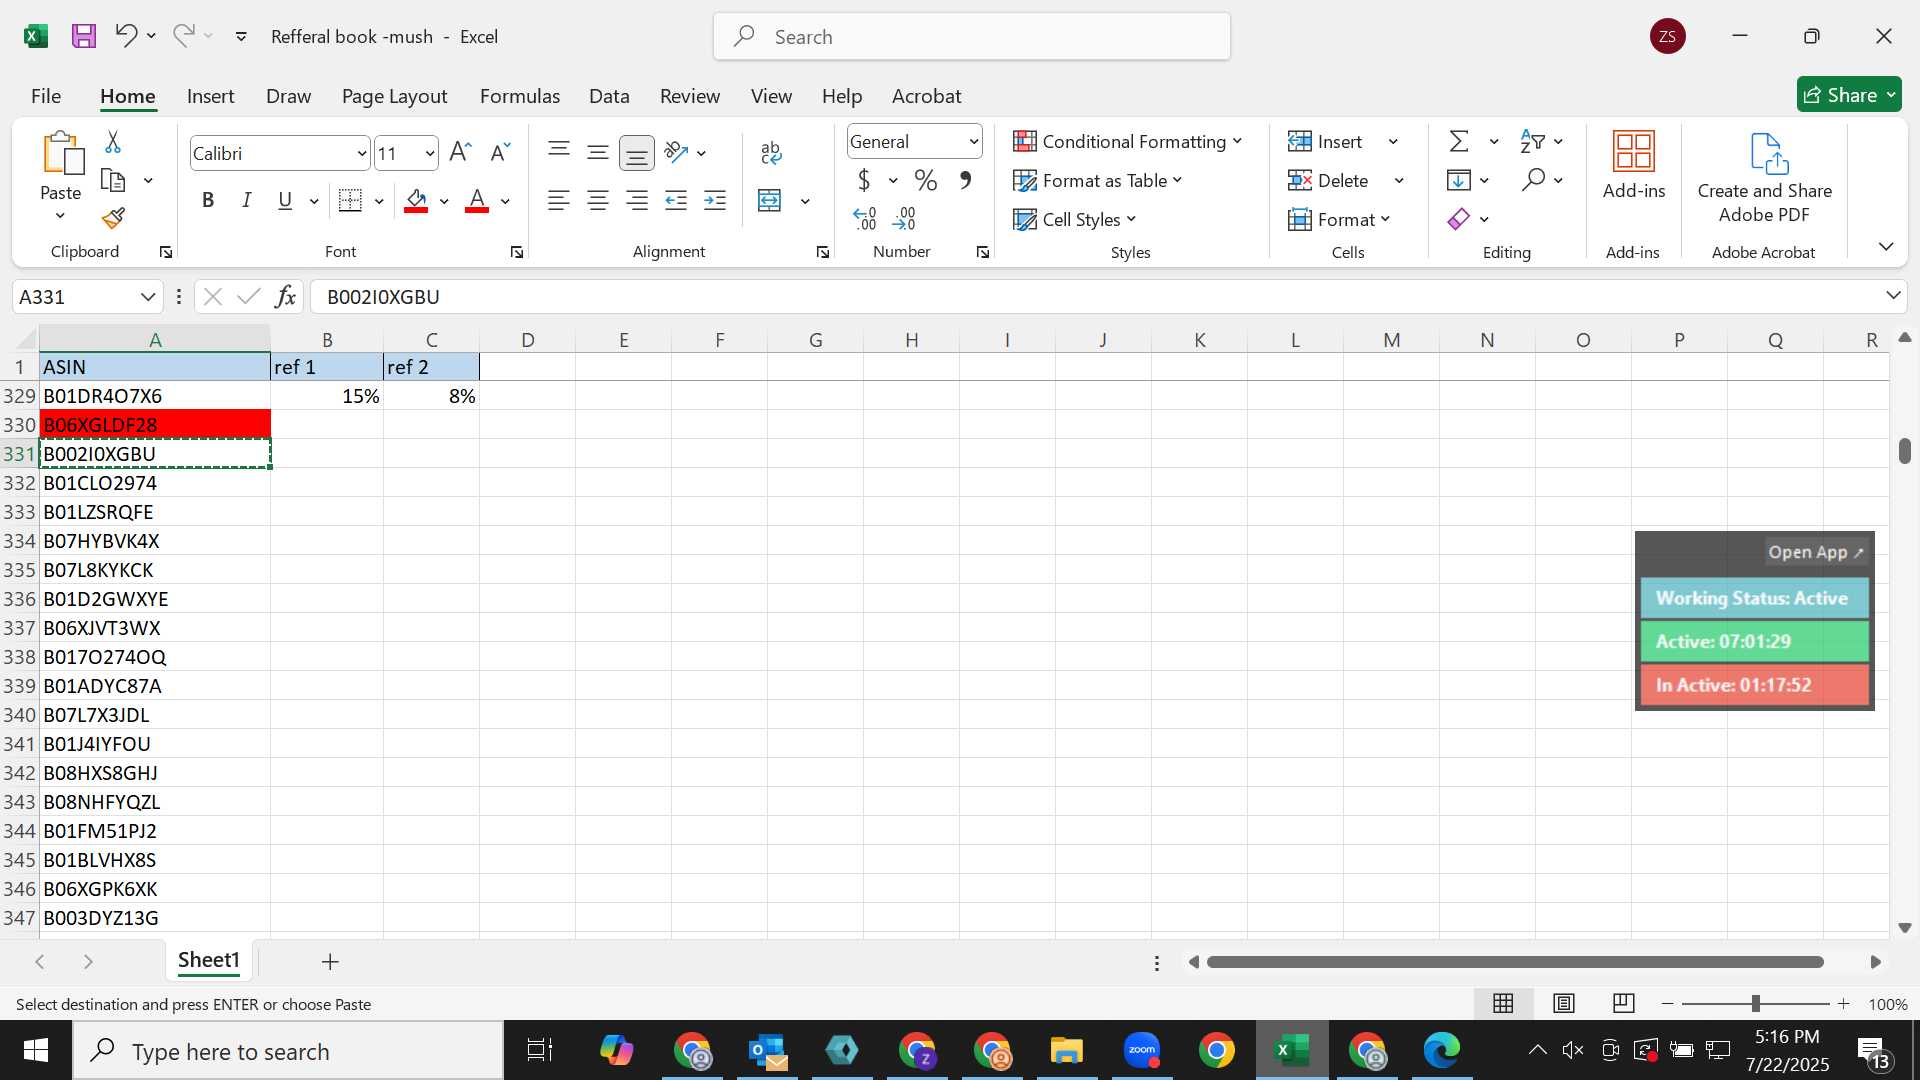Insert AutoSum with the sigma icon
The width and height of the screenshot is (1920, 1080).
[x=1460, y=141]
